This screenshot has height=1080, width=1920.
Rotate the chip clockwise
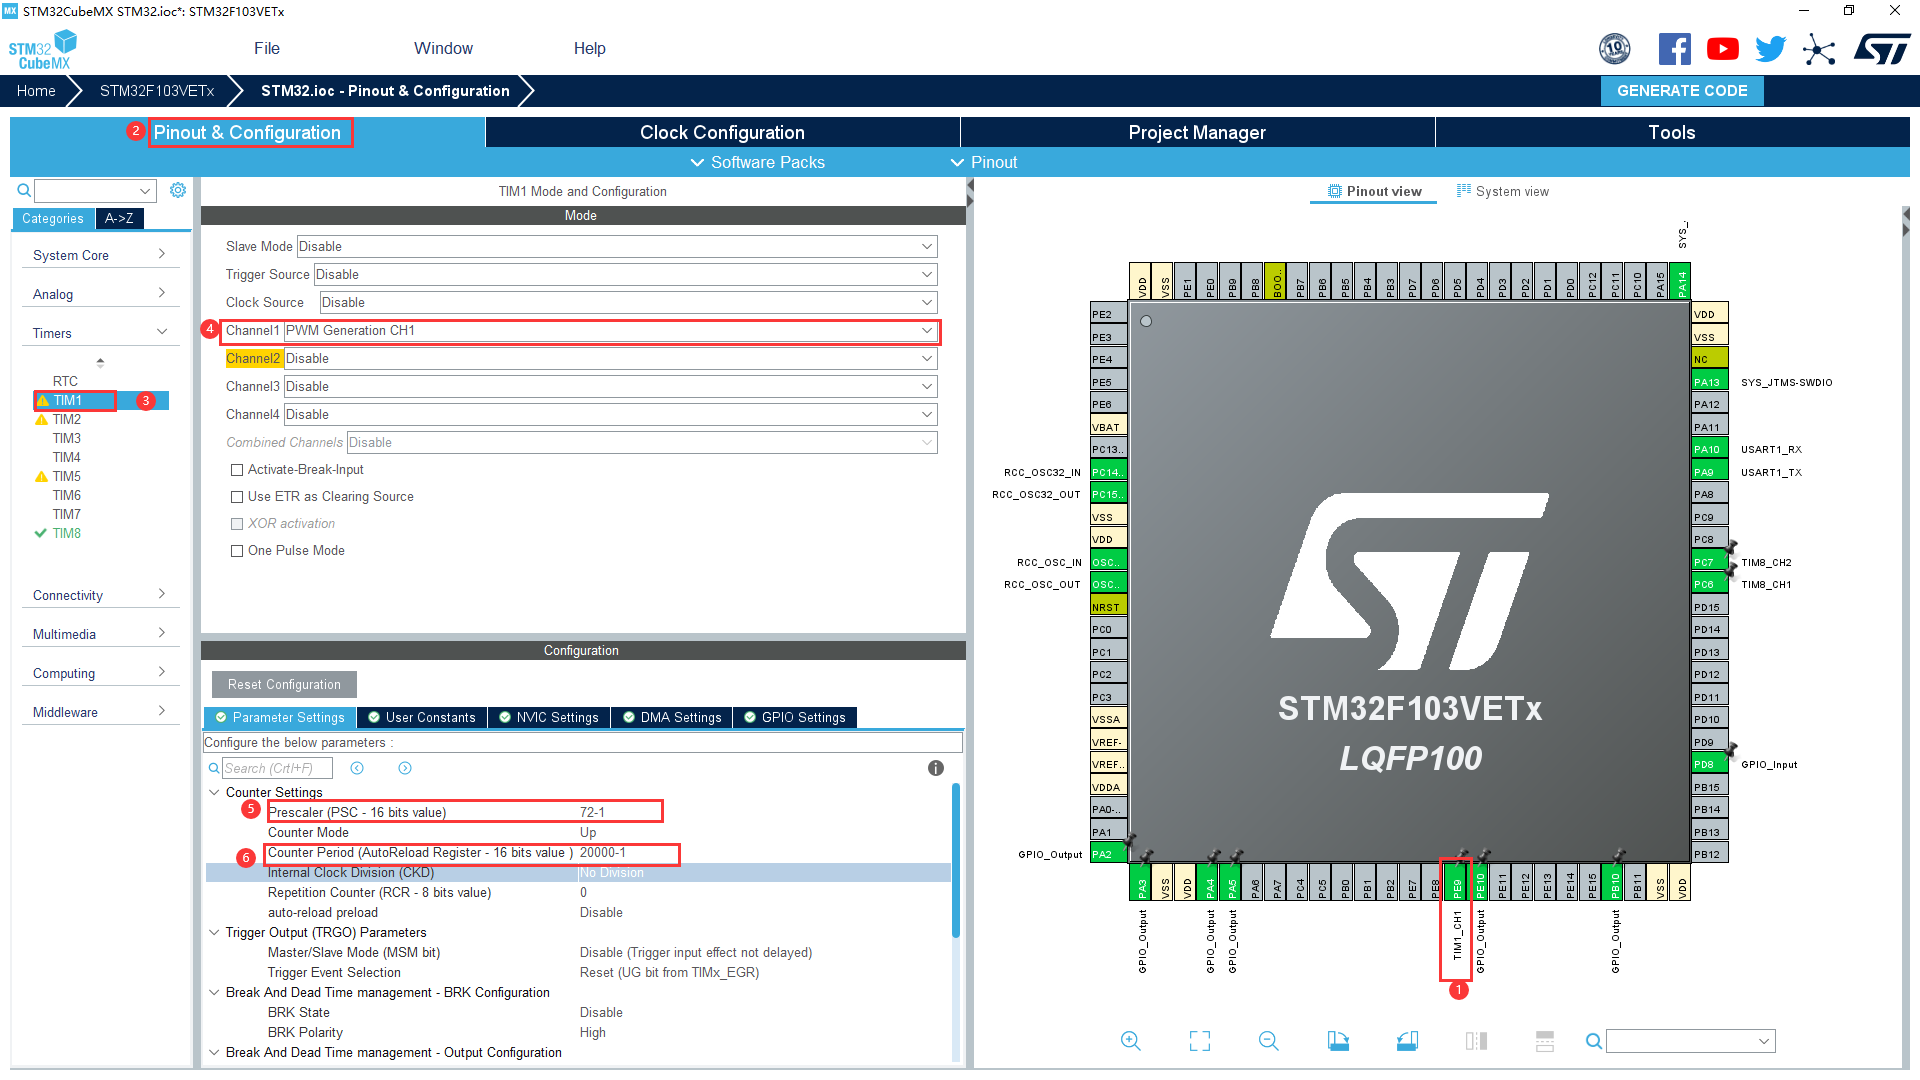(x=1338, y=1040)
